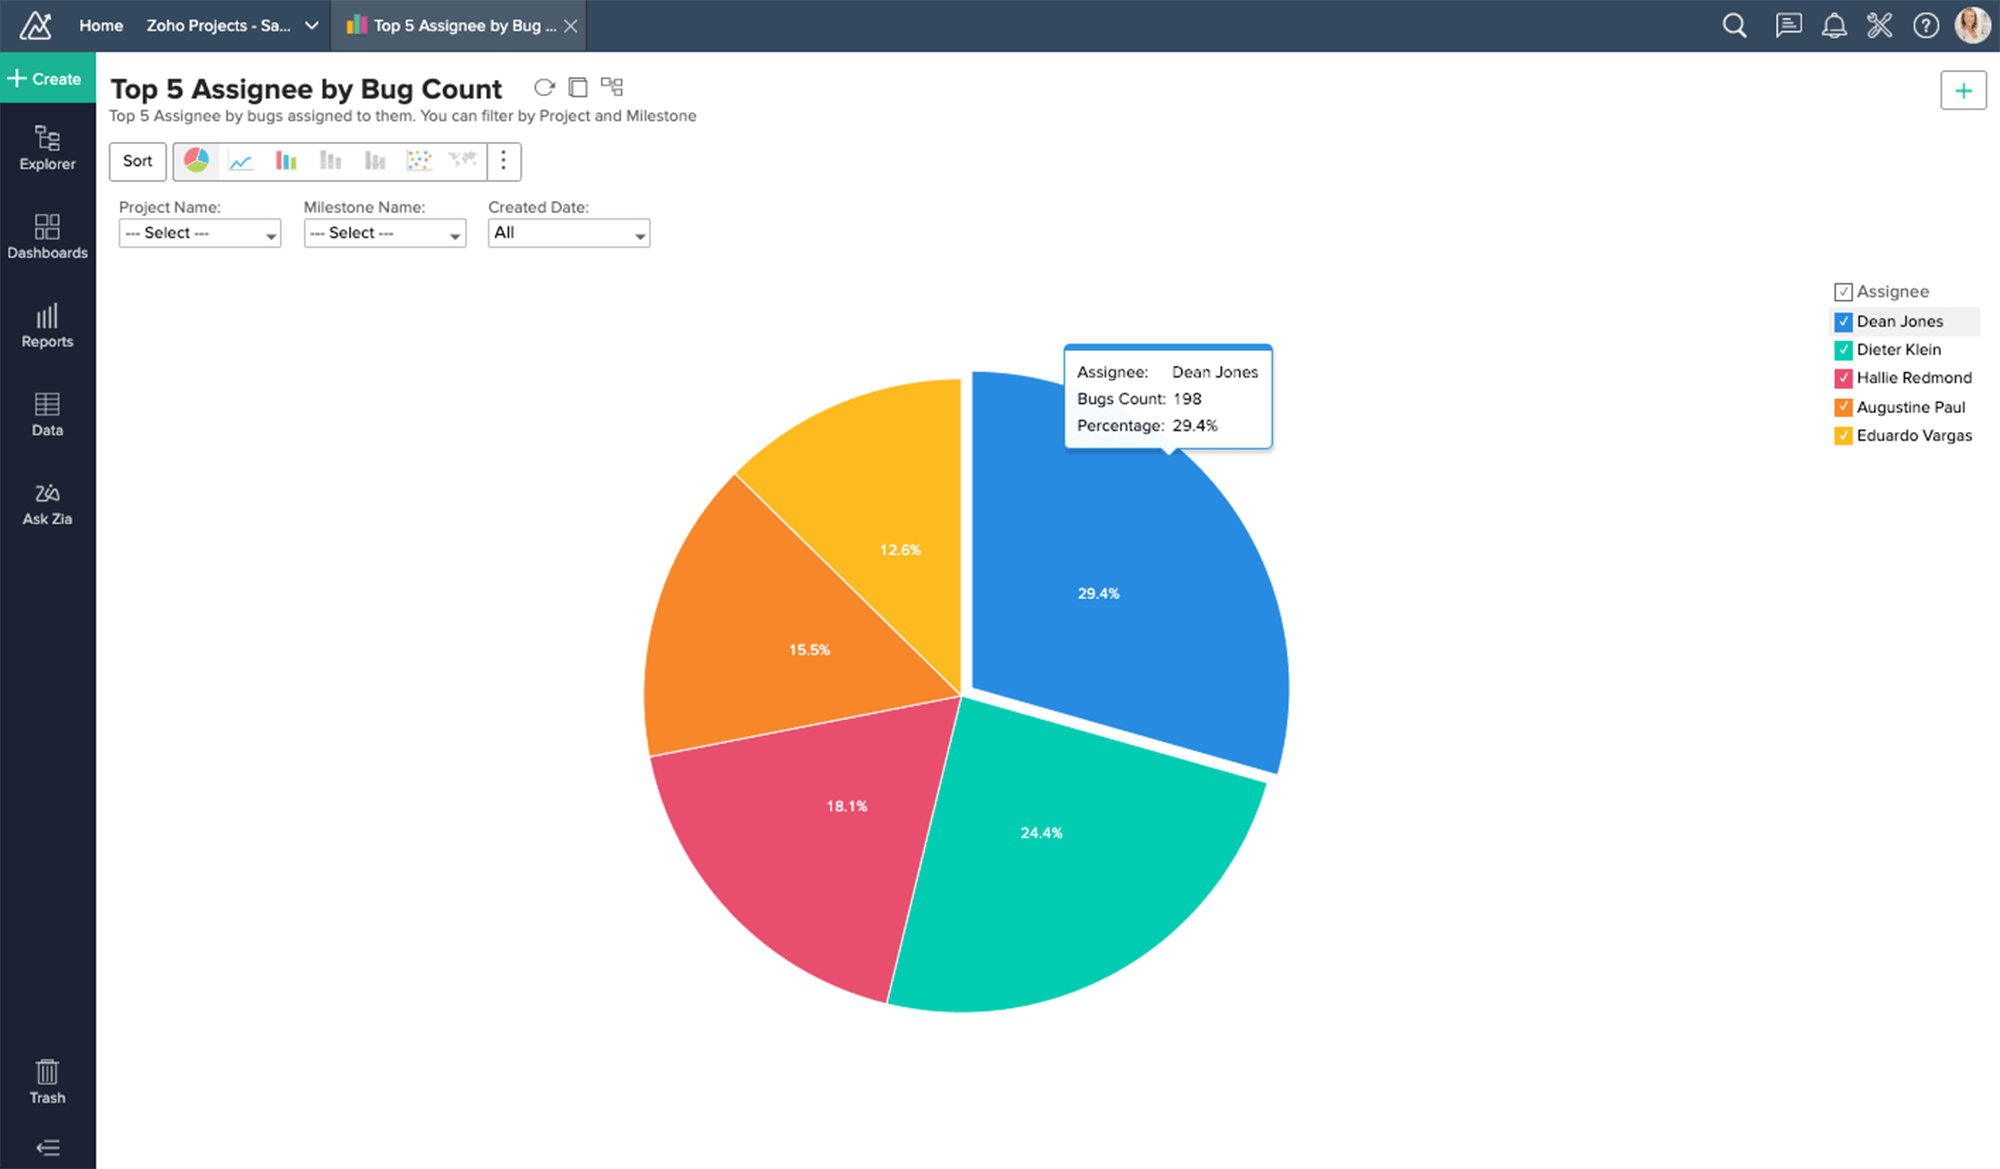Open Ask Zia in the sidebar
This screenshot has width=2000, height=1169.
[x=47, y=504]
